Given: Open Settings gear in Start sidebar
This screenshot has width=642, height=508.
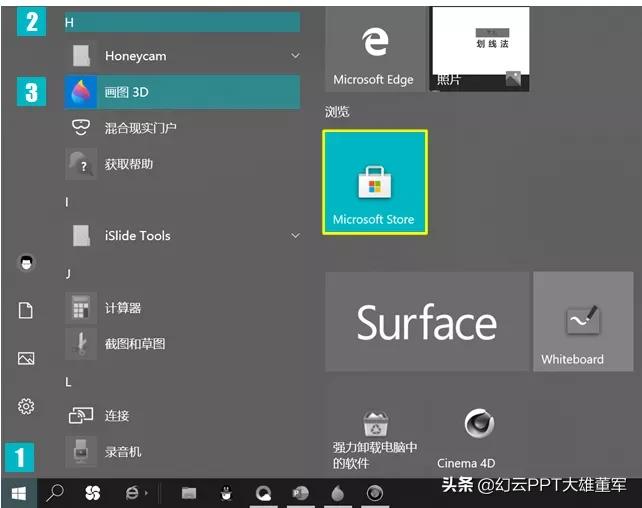Looking at the screenshot, I should [x=26, y=406].
